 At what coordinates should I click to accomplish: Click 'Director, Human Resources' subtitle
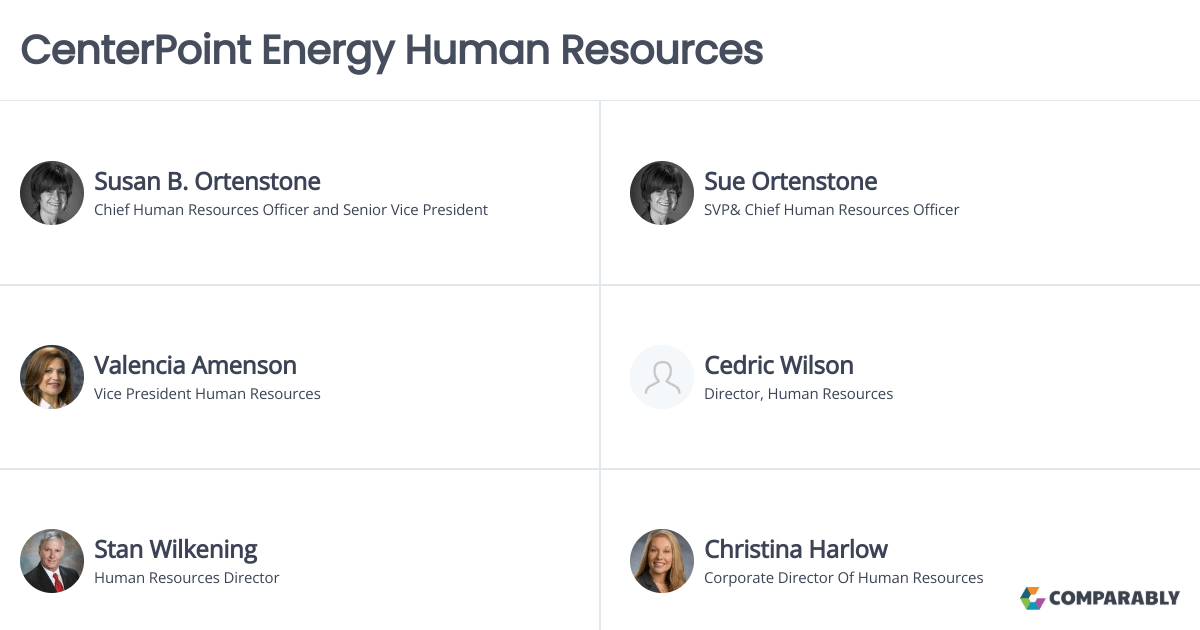point(799,394)
